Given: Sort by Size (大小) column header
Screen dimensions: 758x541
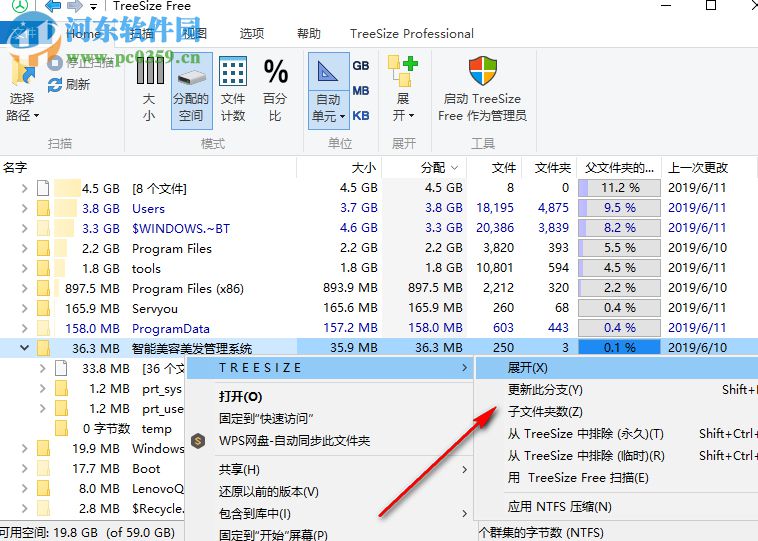Looking at the screenshot, I should [339, 168].
